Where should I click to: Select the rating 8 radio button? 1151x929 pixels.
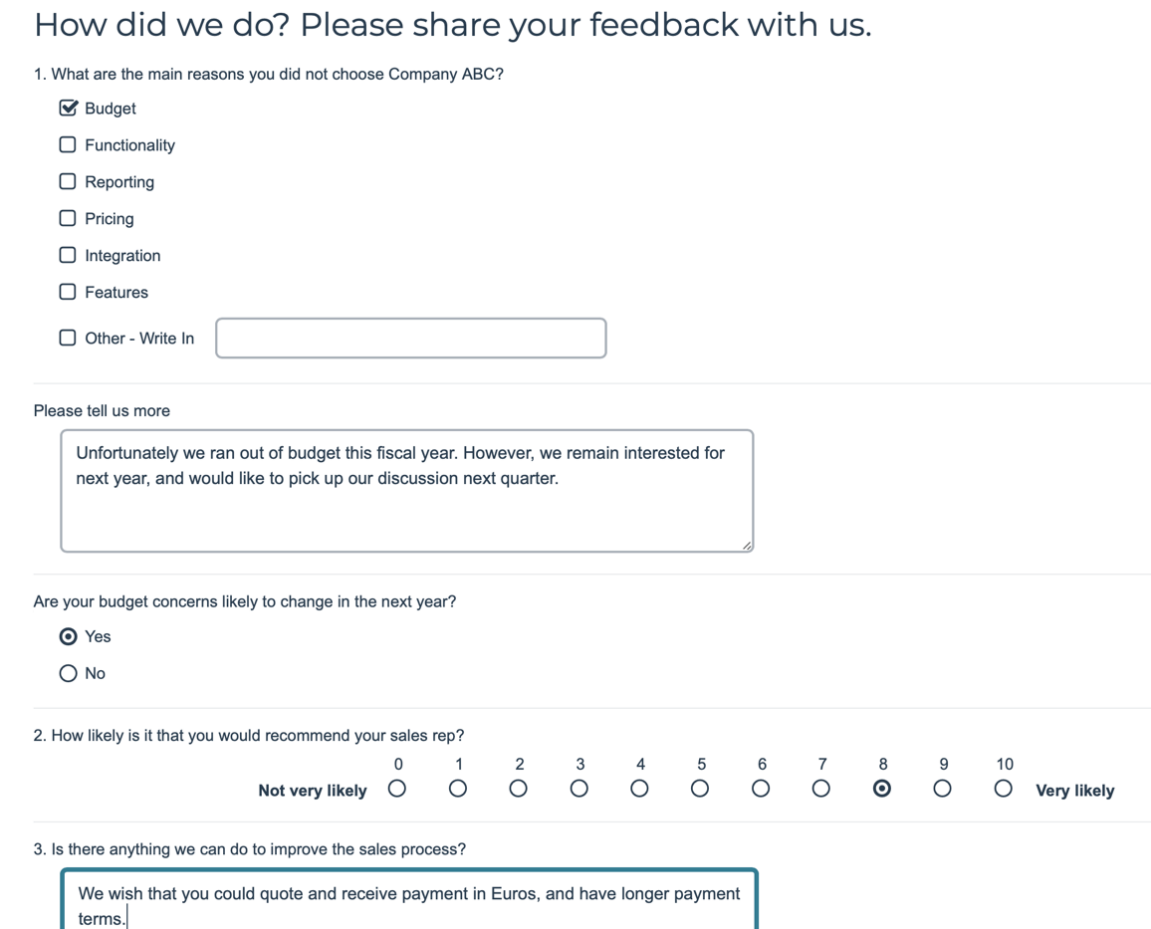882,789
